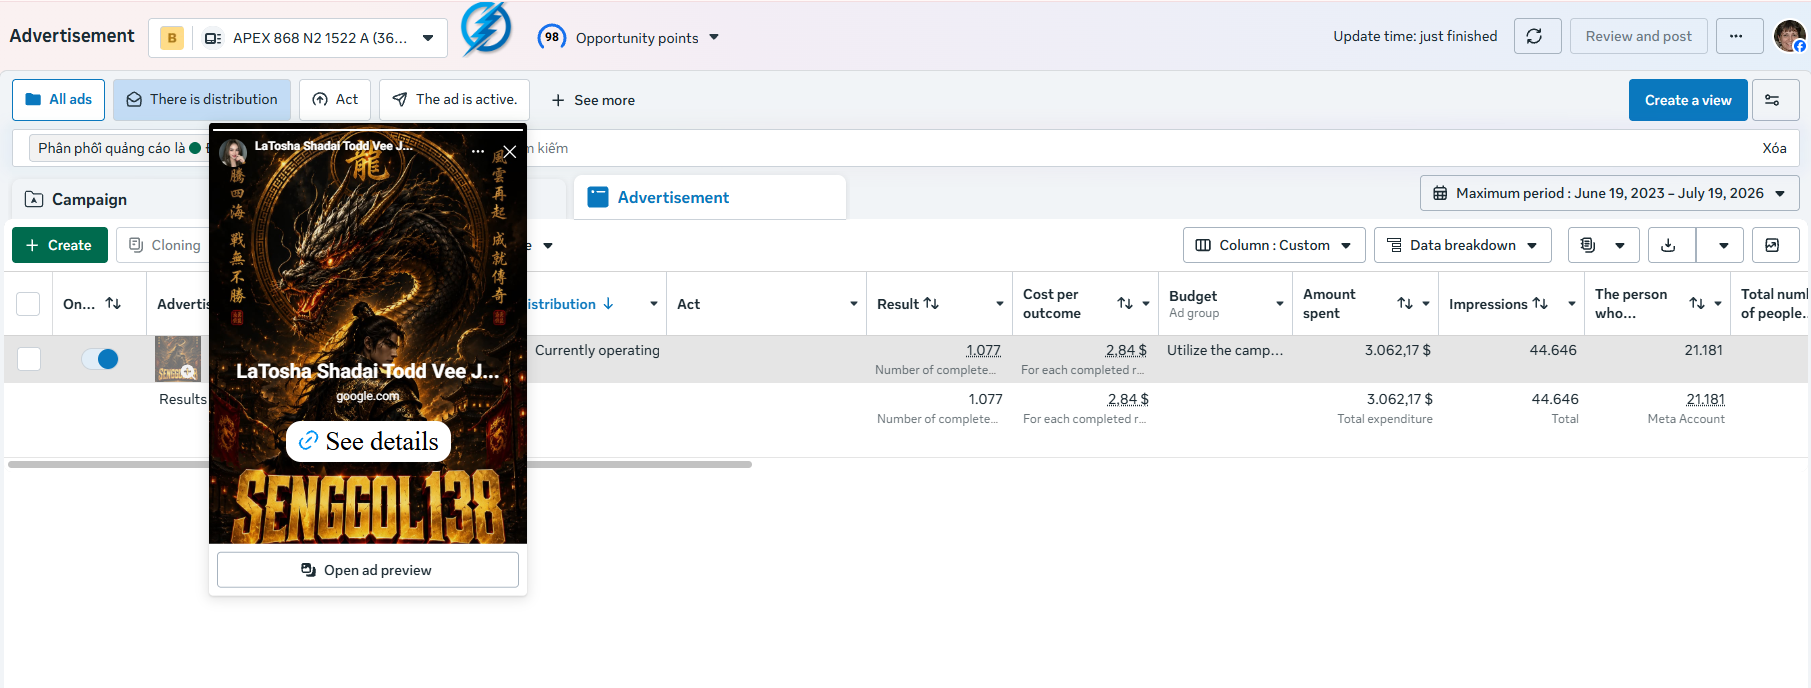Image resolution: width=1811 pixels, height=688 pixels.
Task: Open the Column: Custom dropdown
Action: click(1274, 245)
